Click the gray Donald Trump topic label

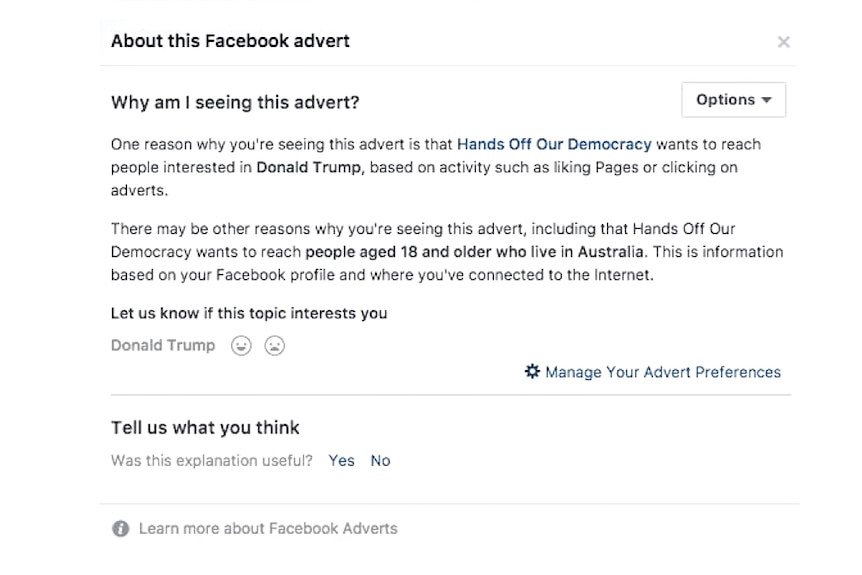[x=163, y=345]
